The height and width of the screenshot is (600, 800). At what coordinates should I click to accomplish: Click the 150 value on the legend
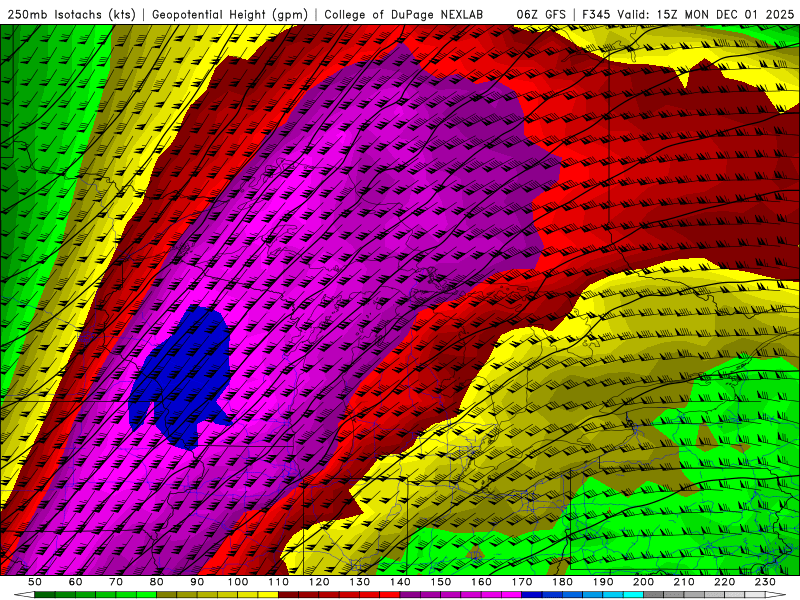(x=440, y=582)
